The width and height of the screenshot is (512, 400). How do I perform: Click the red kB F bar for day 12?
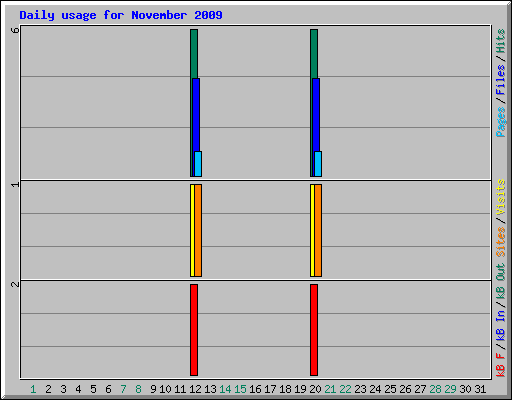[x=194, y=330]
